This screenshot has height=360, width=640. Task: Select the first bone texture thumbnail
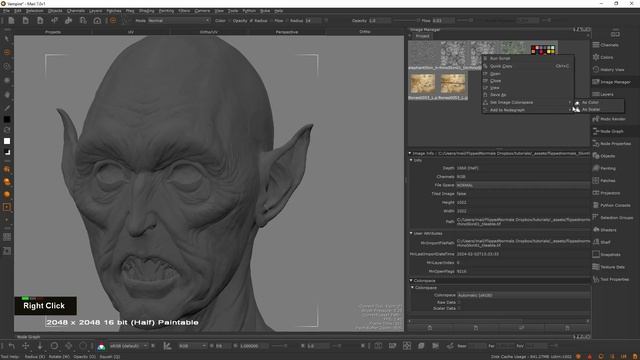423,84
